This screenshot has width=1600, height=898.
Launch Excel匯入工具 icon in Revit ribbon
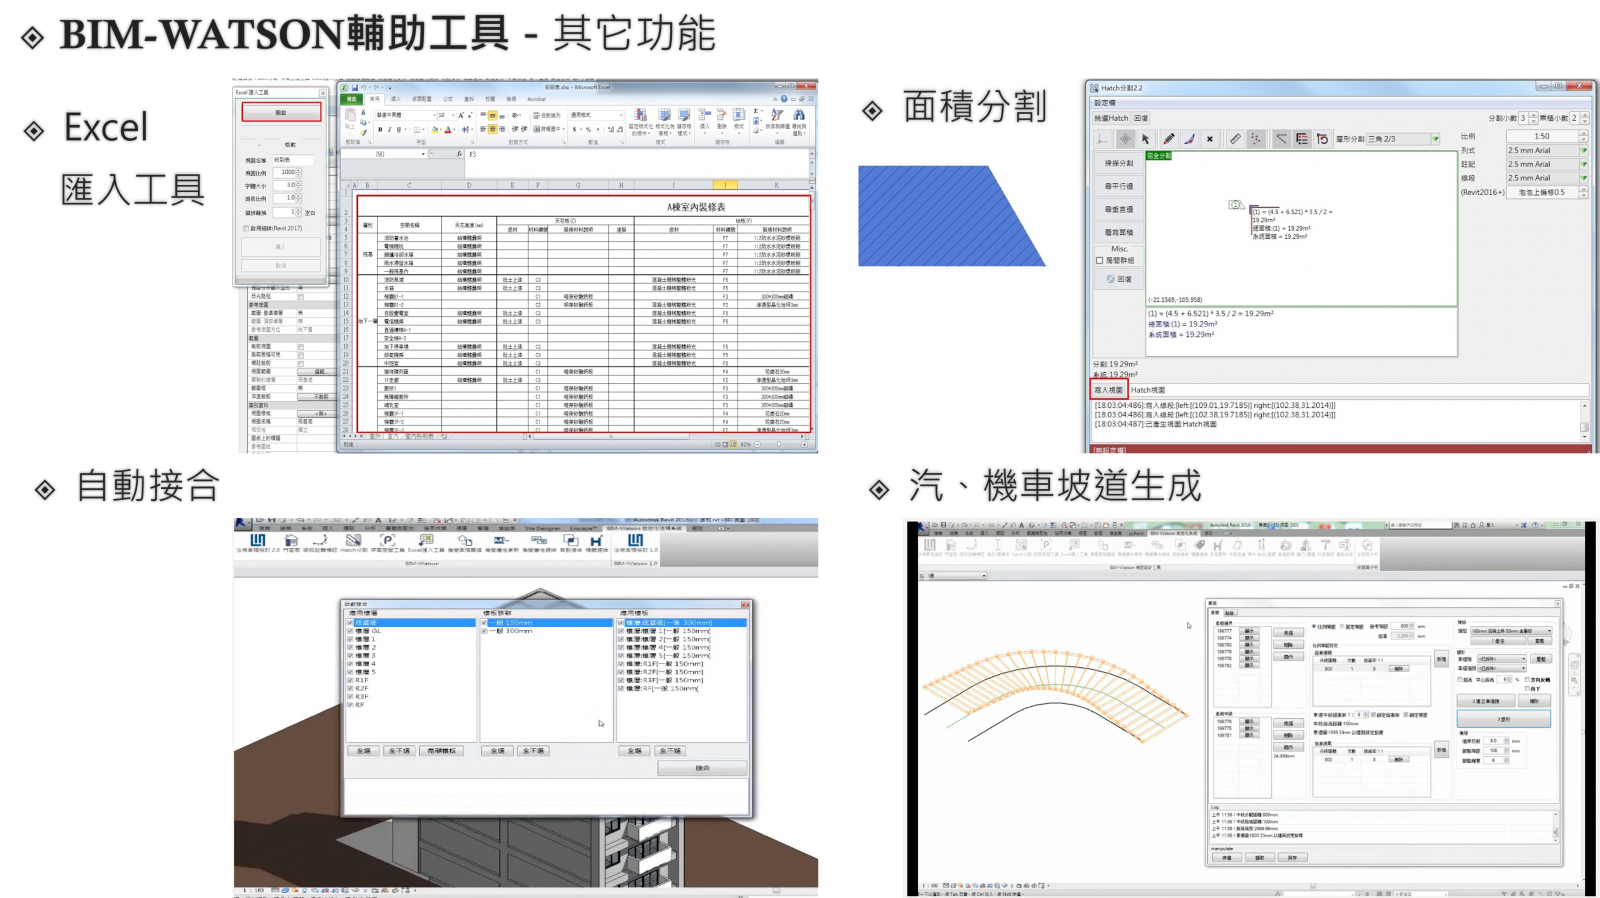point(426,542)
